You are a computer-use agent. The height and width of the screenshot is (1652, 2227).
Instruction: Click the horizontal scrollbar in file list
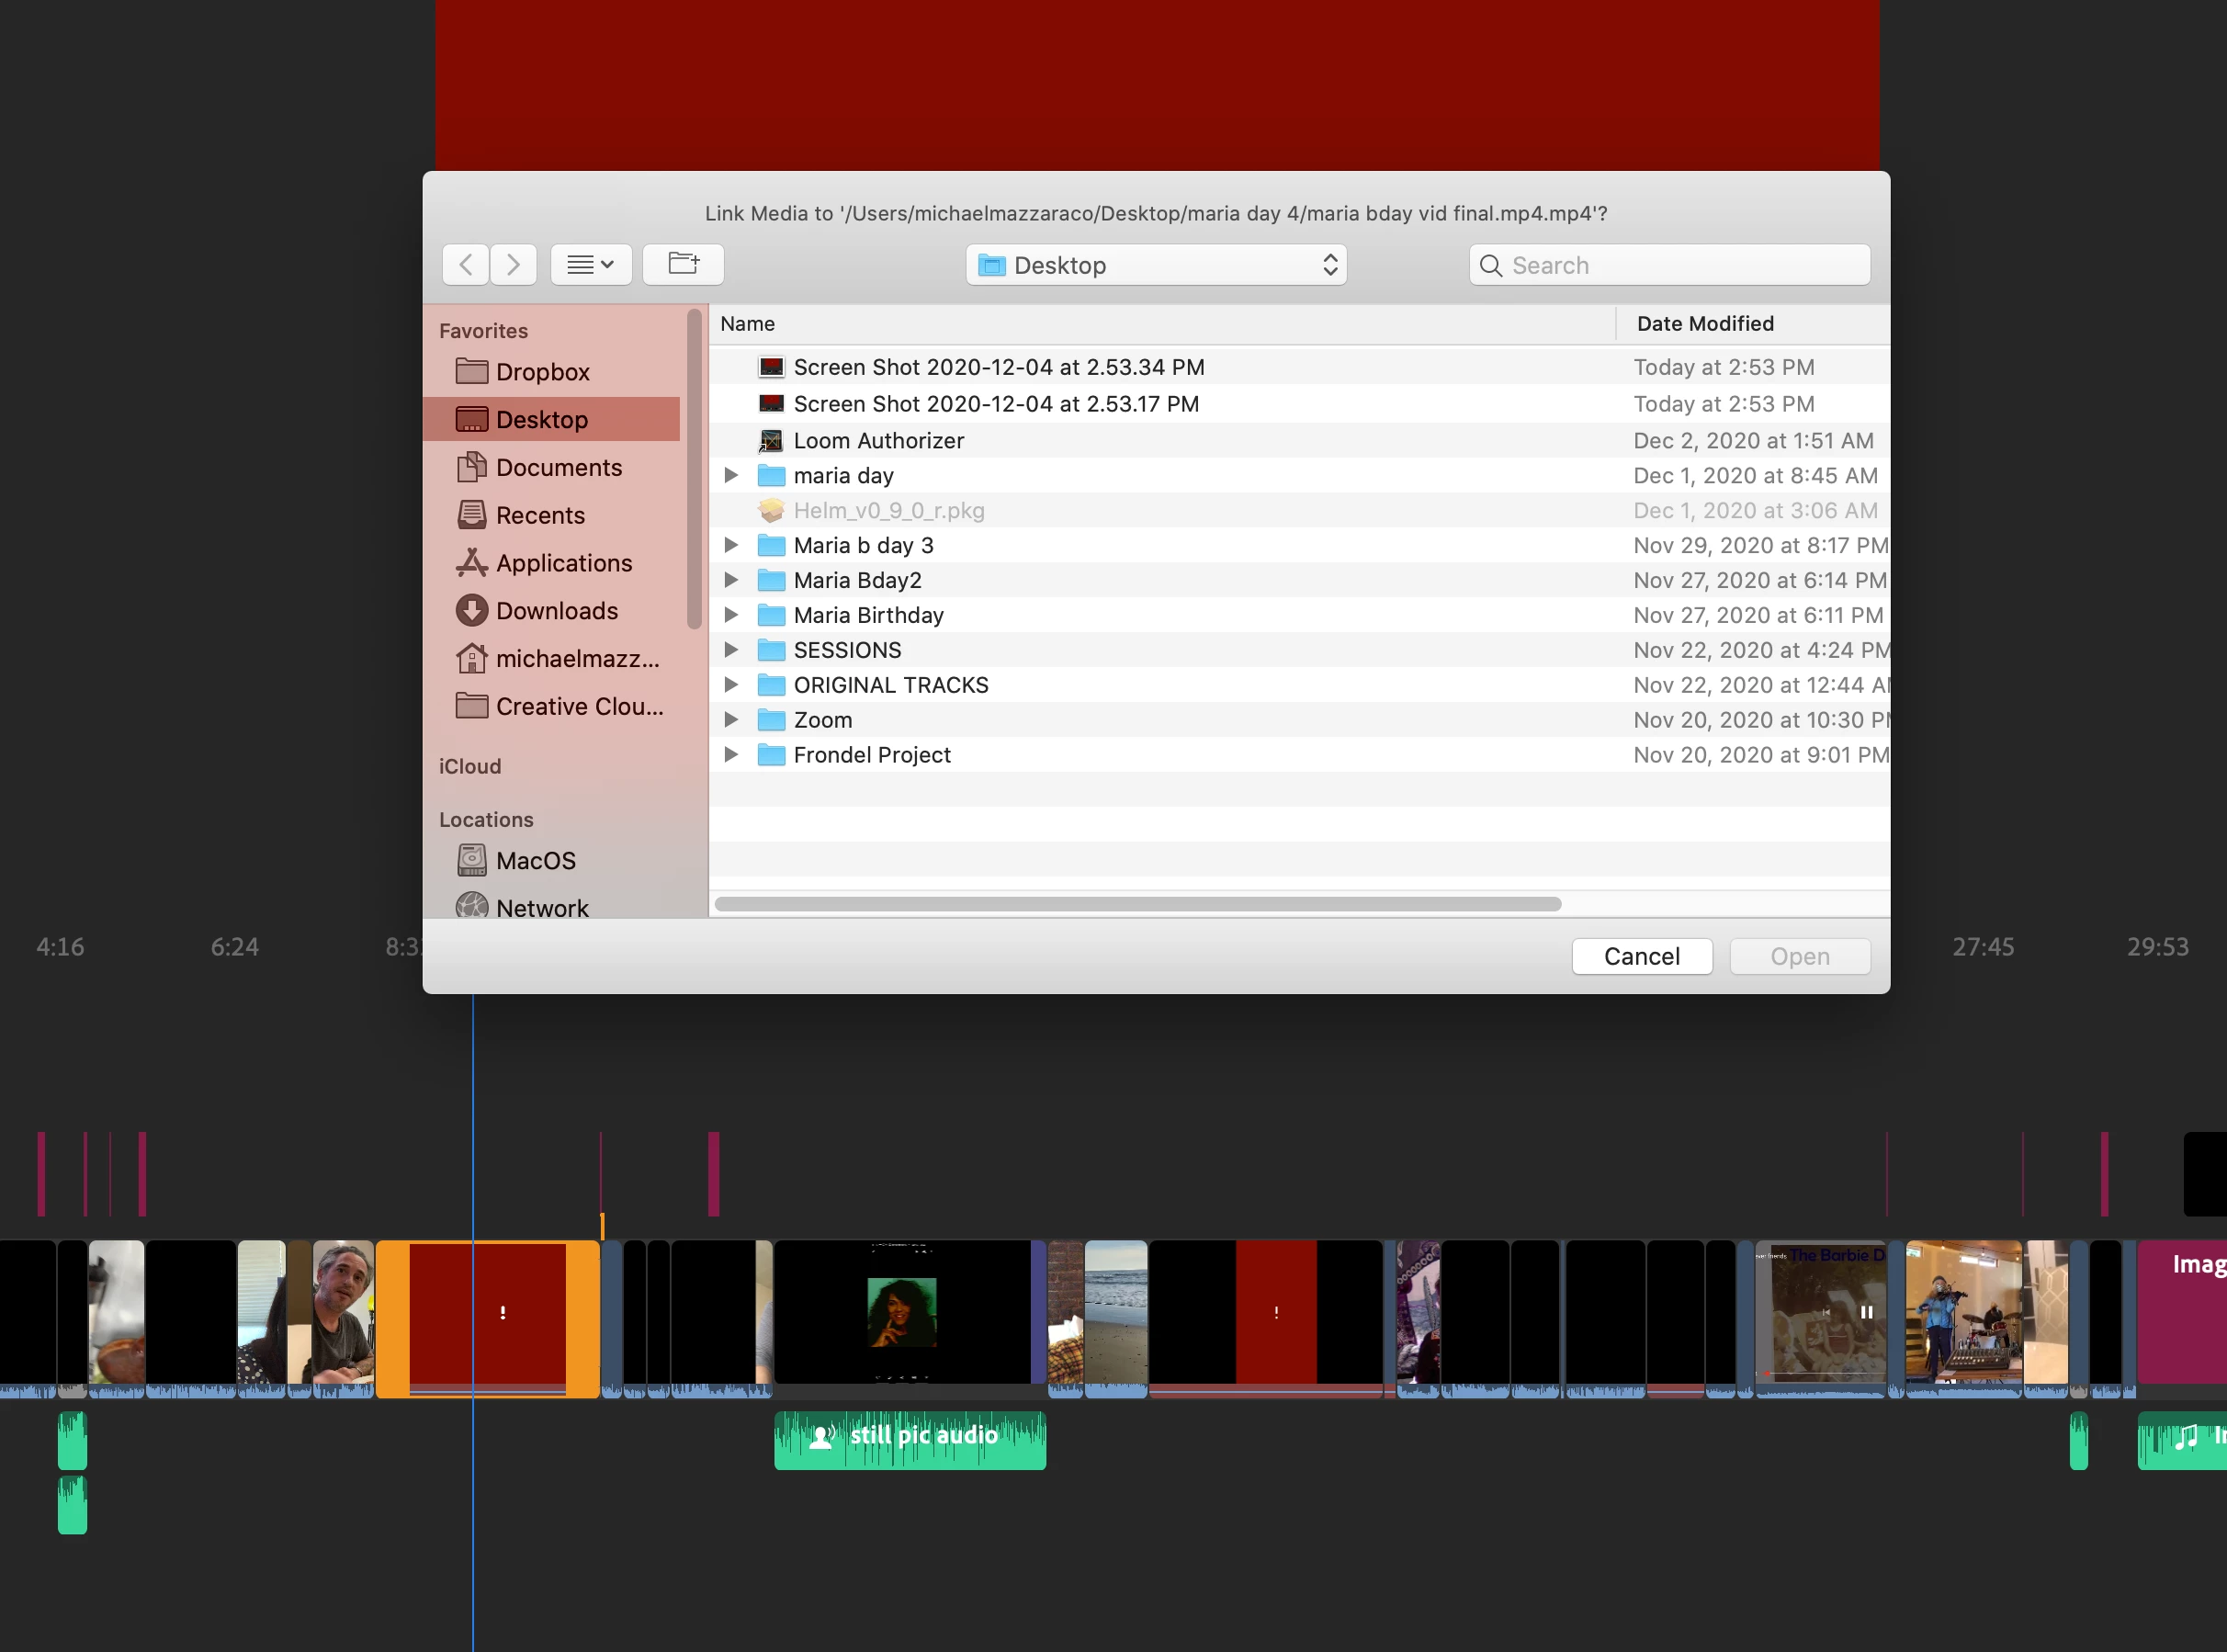(x=1137, y=904)
